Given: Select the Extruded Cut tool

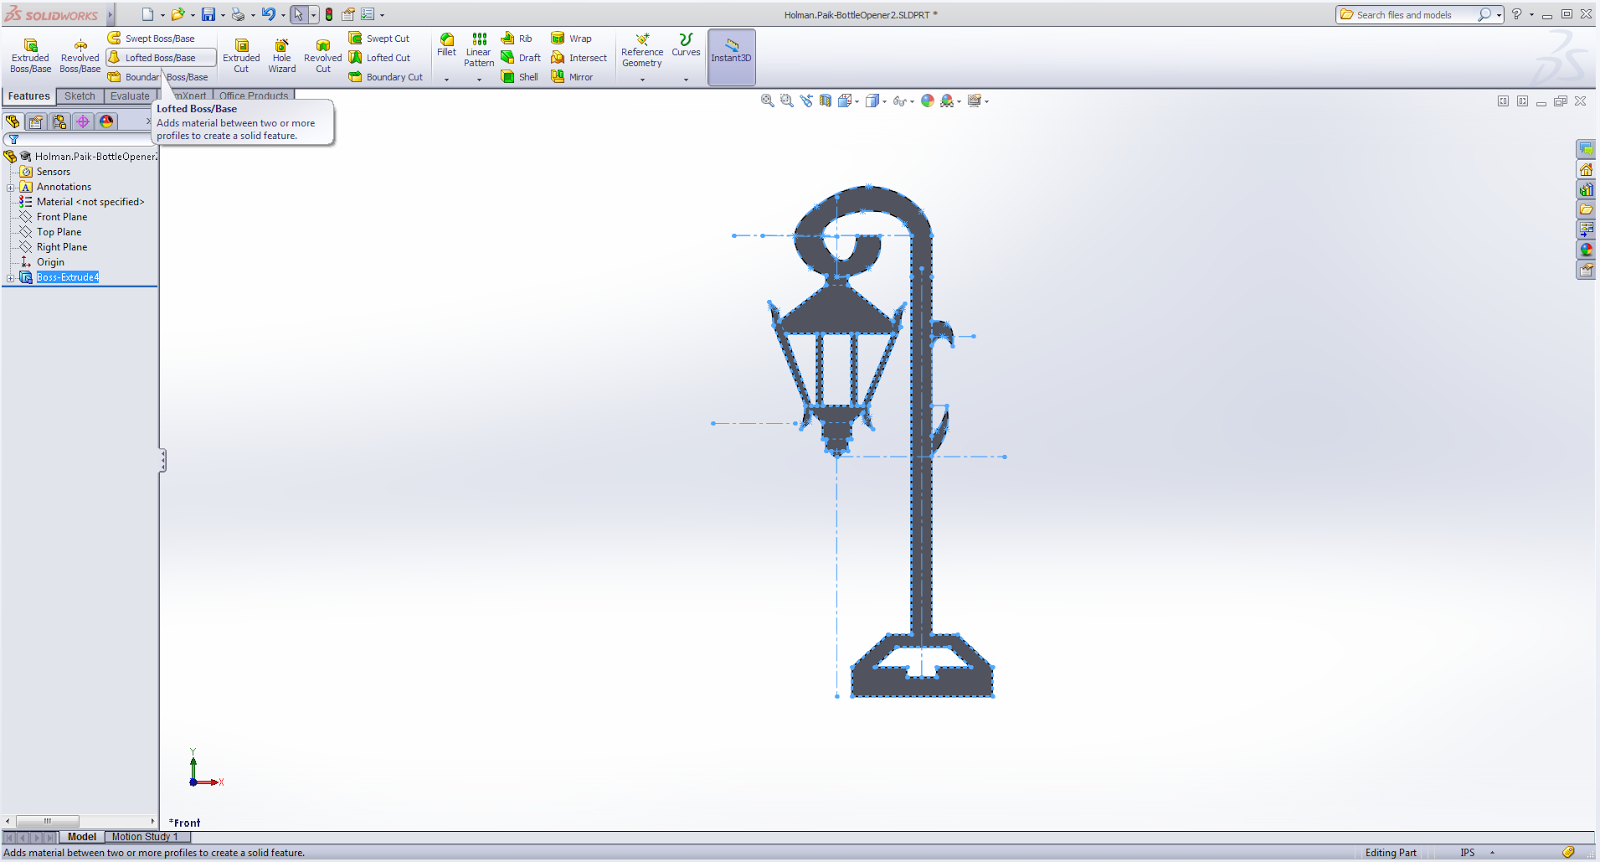Looking at the screenshot, I should [x=241, y=55].
